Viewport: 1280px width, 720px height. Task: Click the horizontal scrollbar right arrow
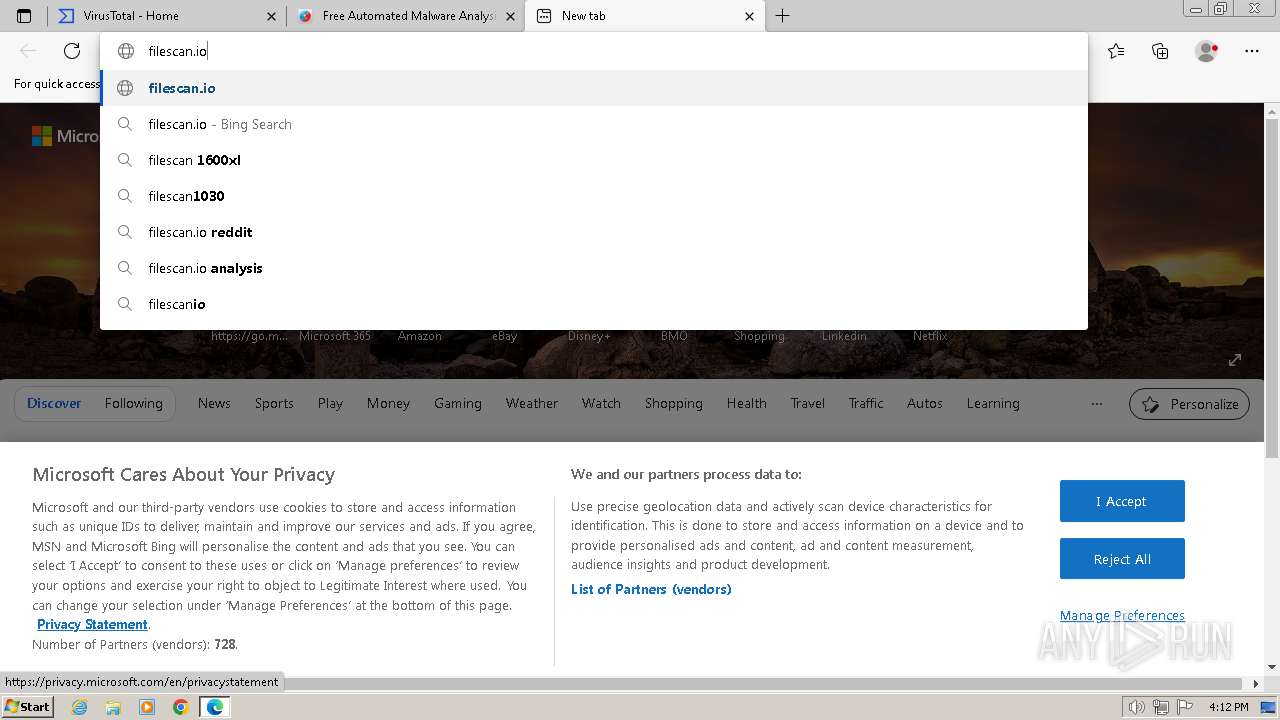point(1257,684)
